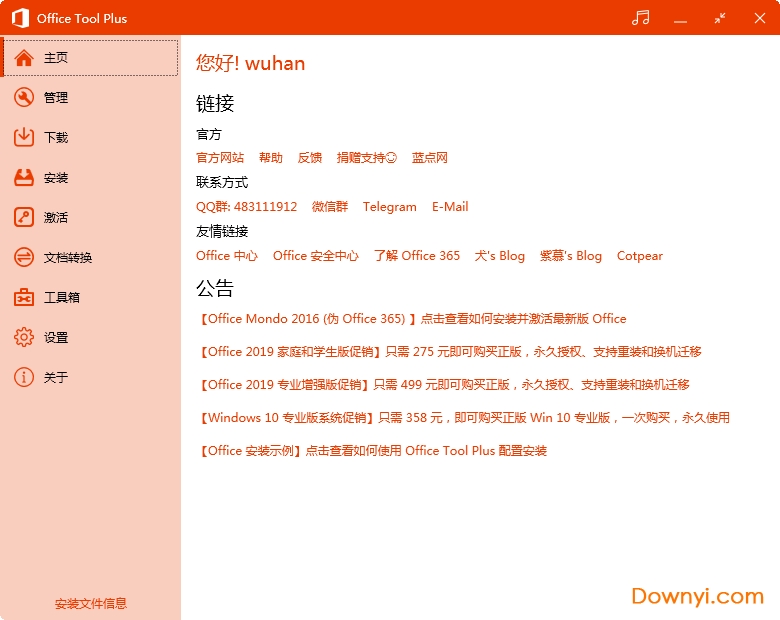This screenshot has height=620, width=780.
Task: Click the Cotpear friend link
Action: click(640, 256)
